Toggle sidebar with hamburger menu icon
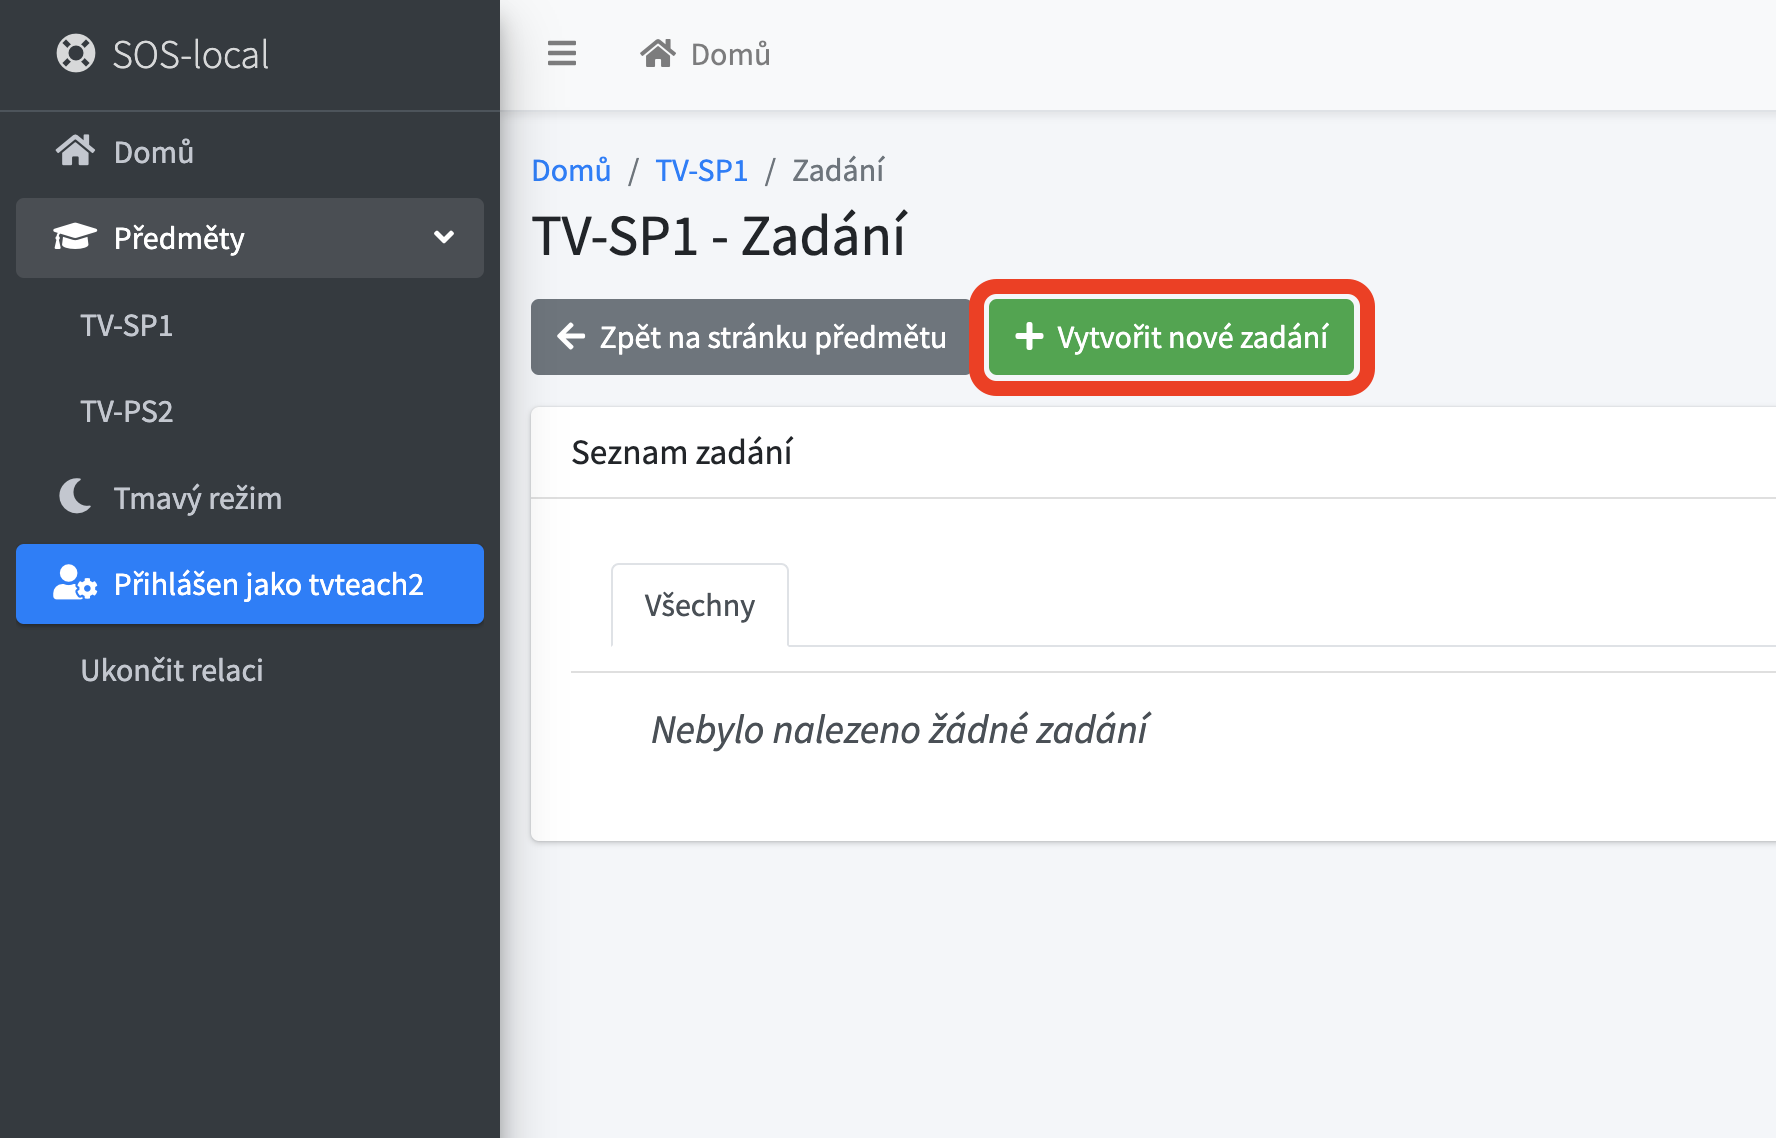The width and height of the screenshot is (1776, 1138). (x=562, y=54)
